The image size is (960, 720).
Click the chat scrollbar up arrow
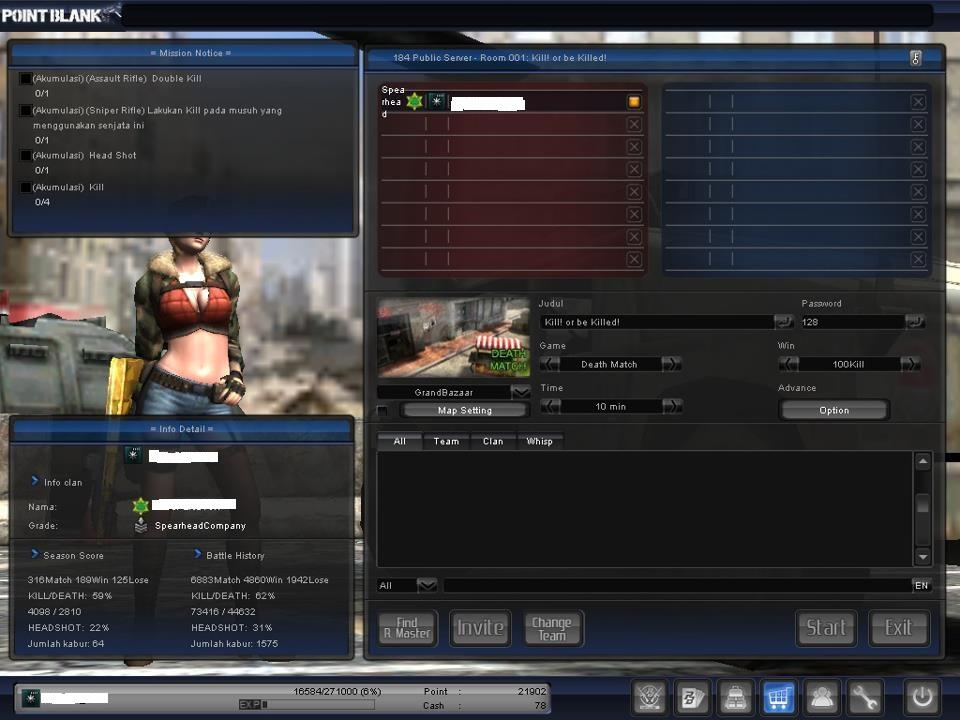[x=923, y=462]
